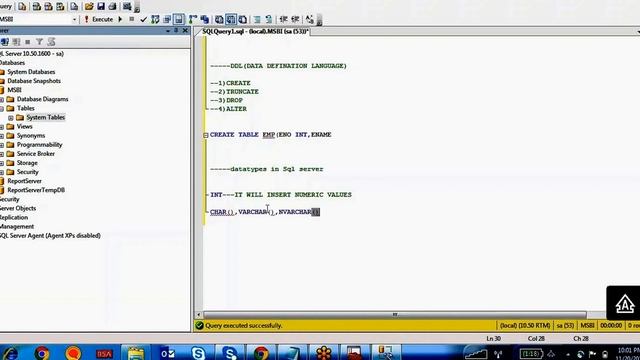
Task: Close the Object Explorer panel
Action: [185, 31]
